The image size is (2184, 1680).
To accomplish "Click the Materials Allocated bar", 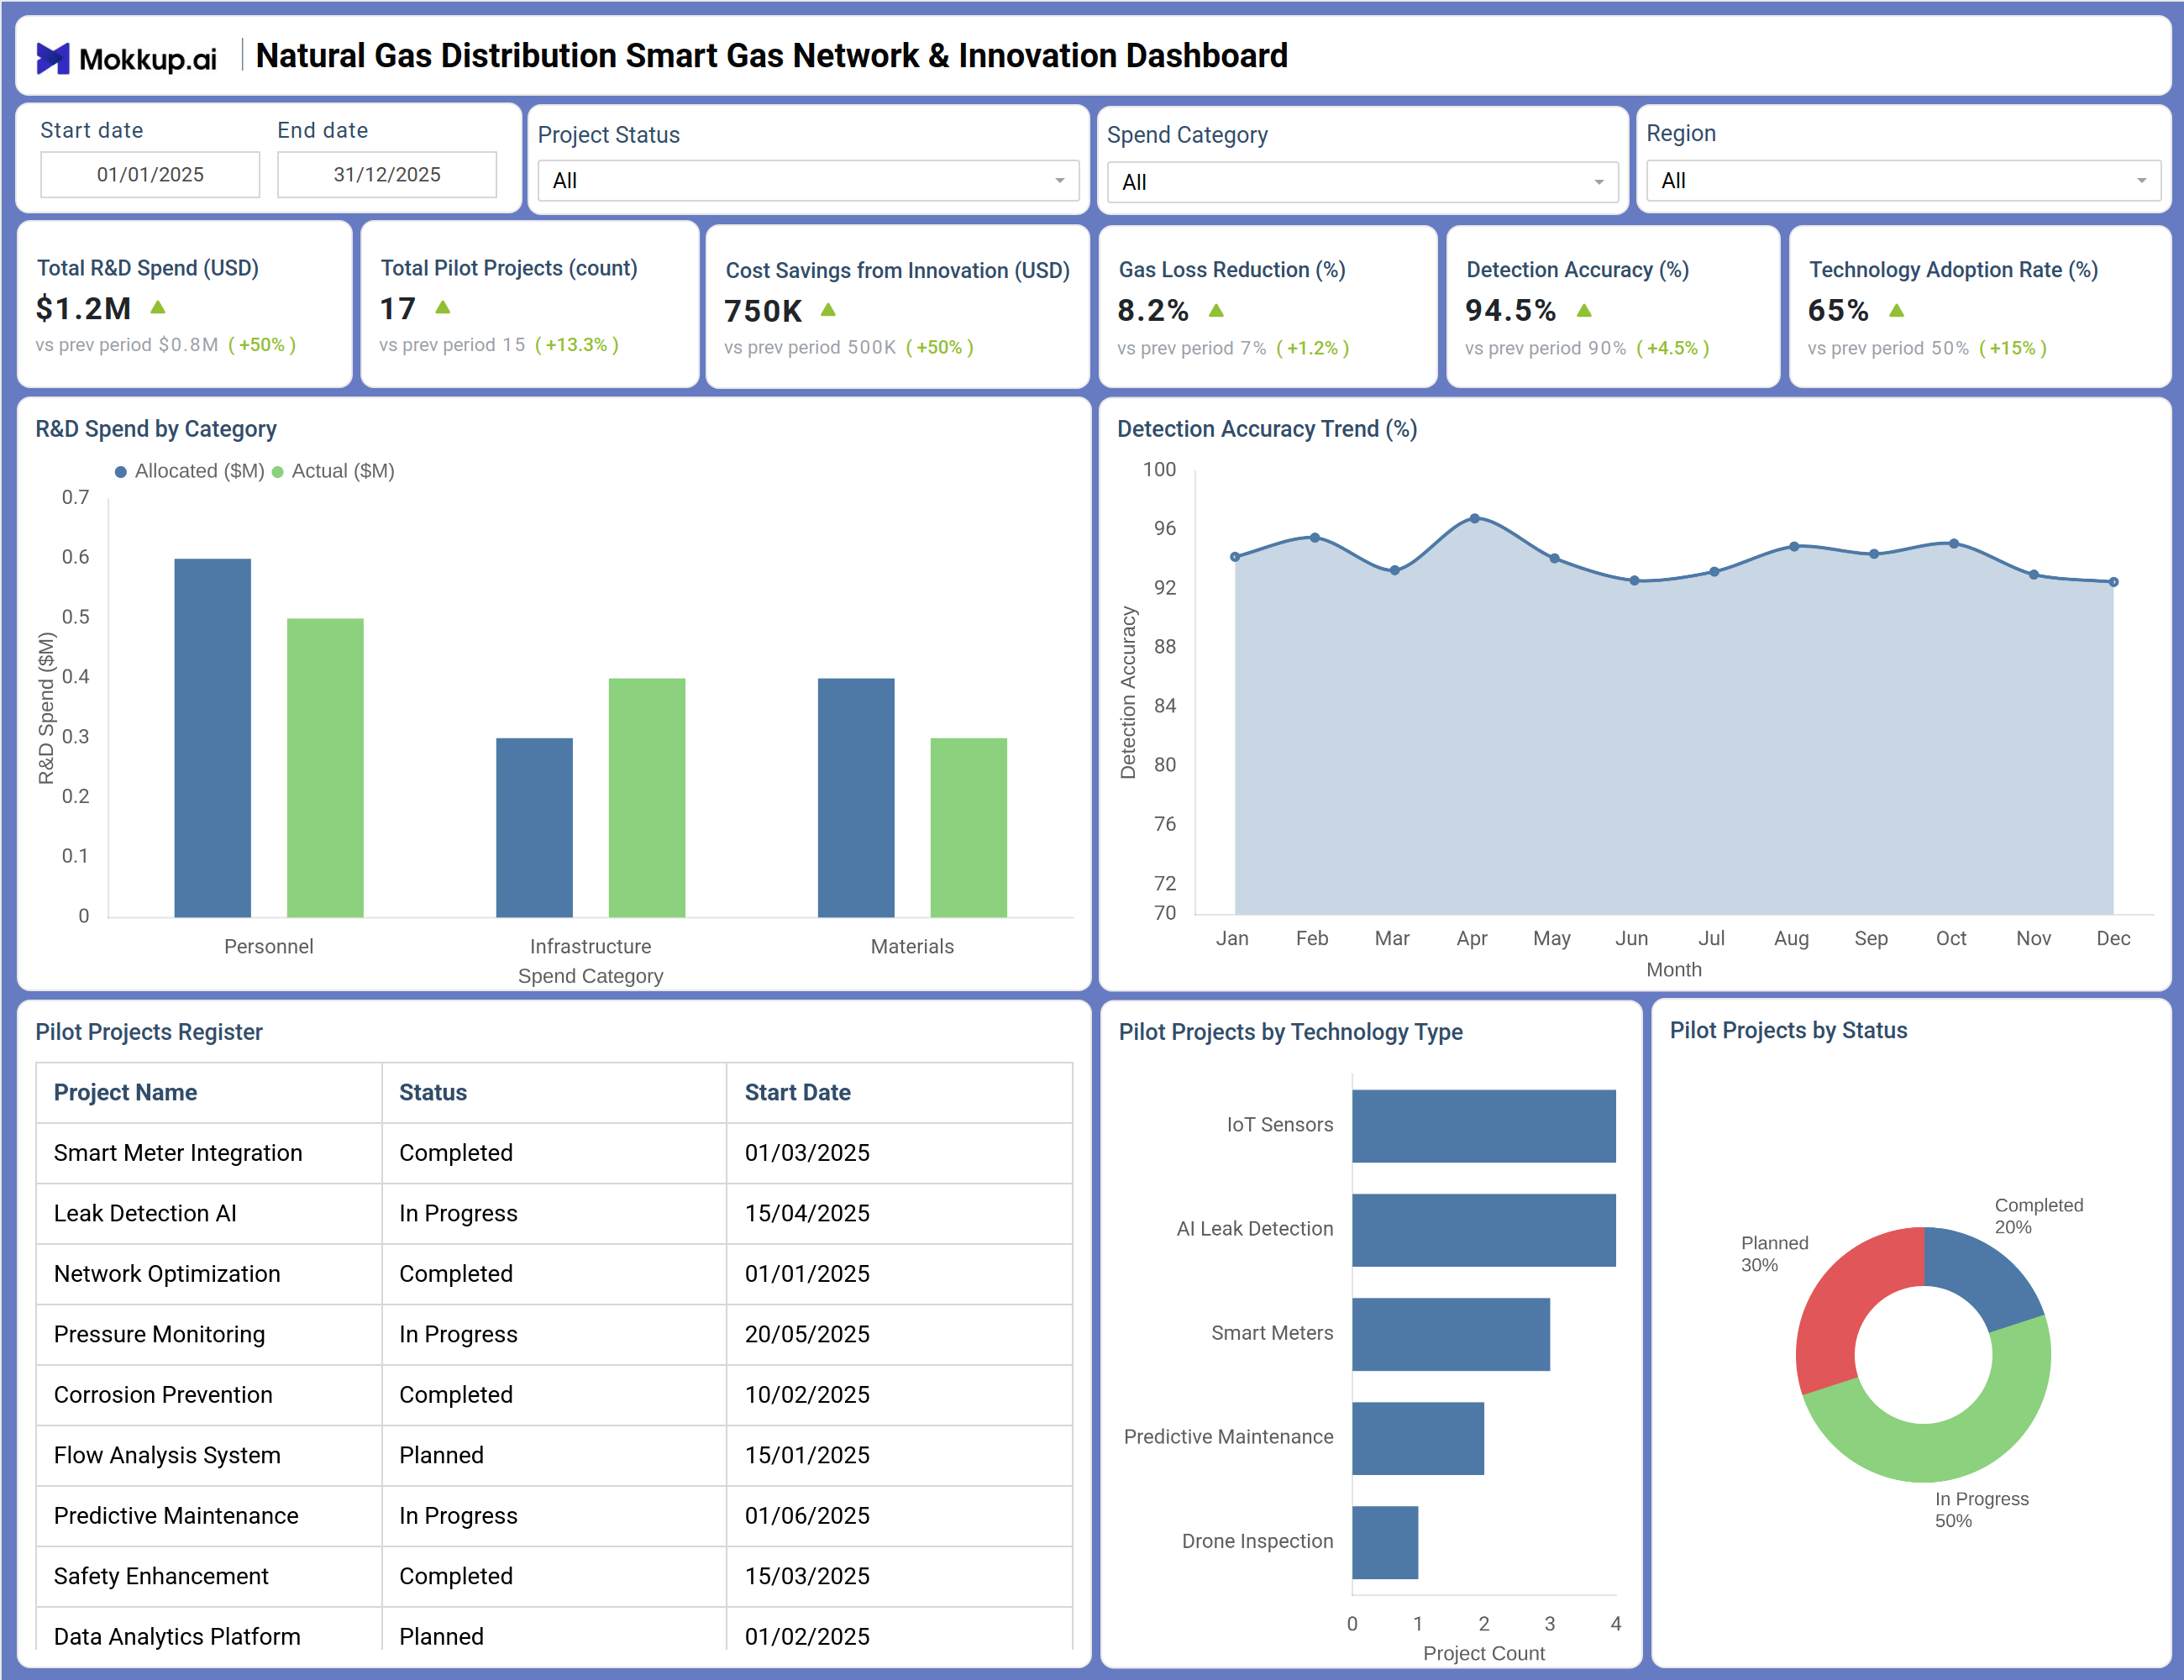I will pos(856,798).
